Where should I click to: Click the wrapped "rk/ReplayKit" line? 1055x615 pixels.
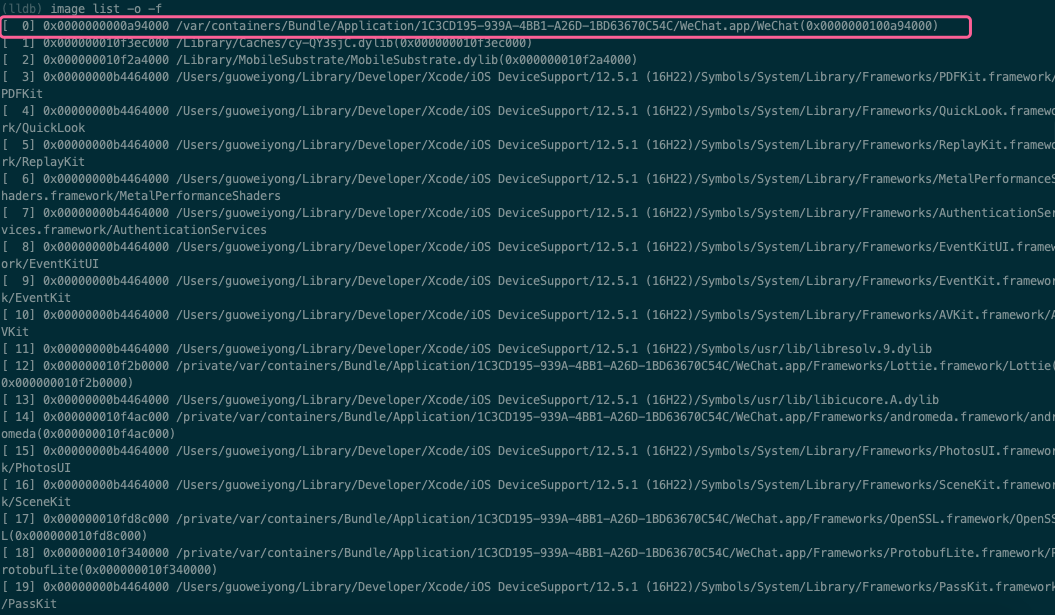(43, 162)
